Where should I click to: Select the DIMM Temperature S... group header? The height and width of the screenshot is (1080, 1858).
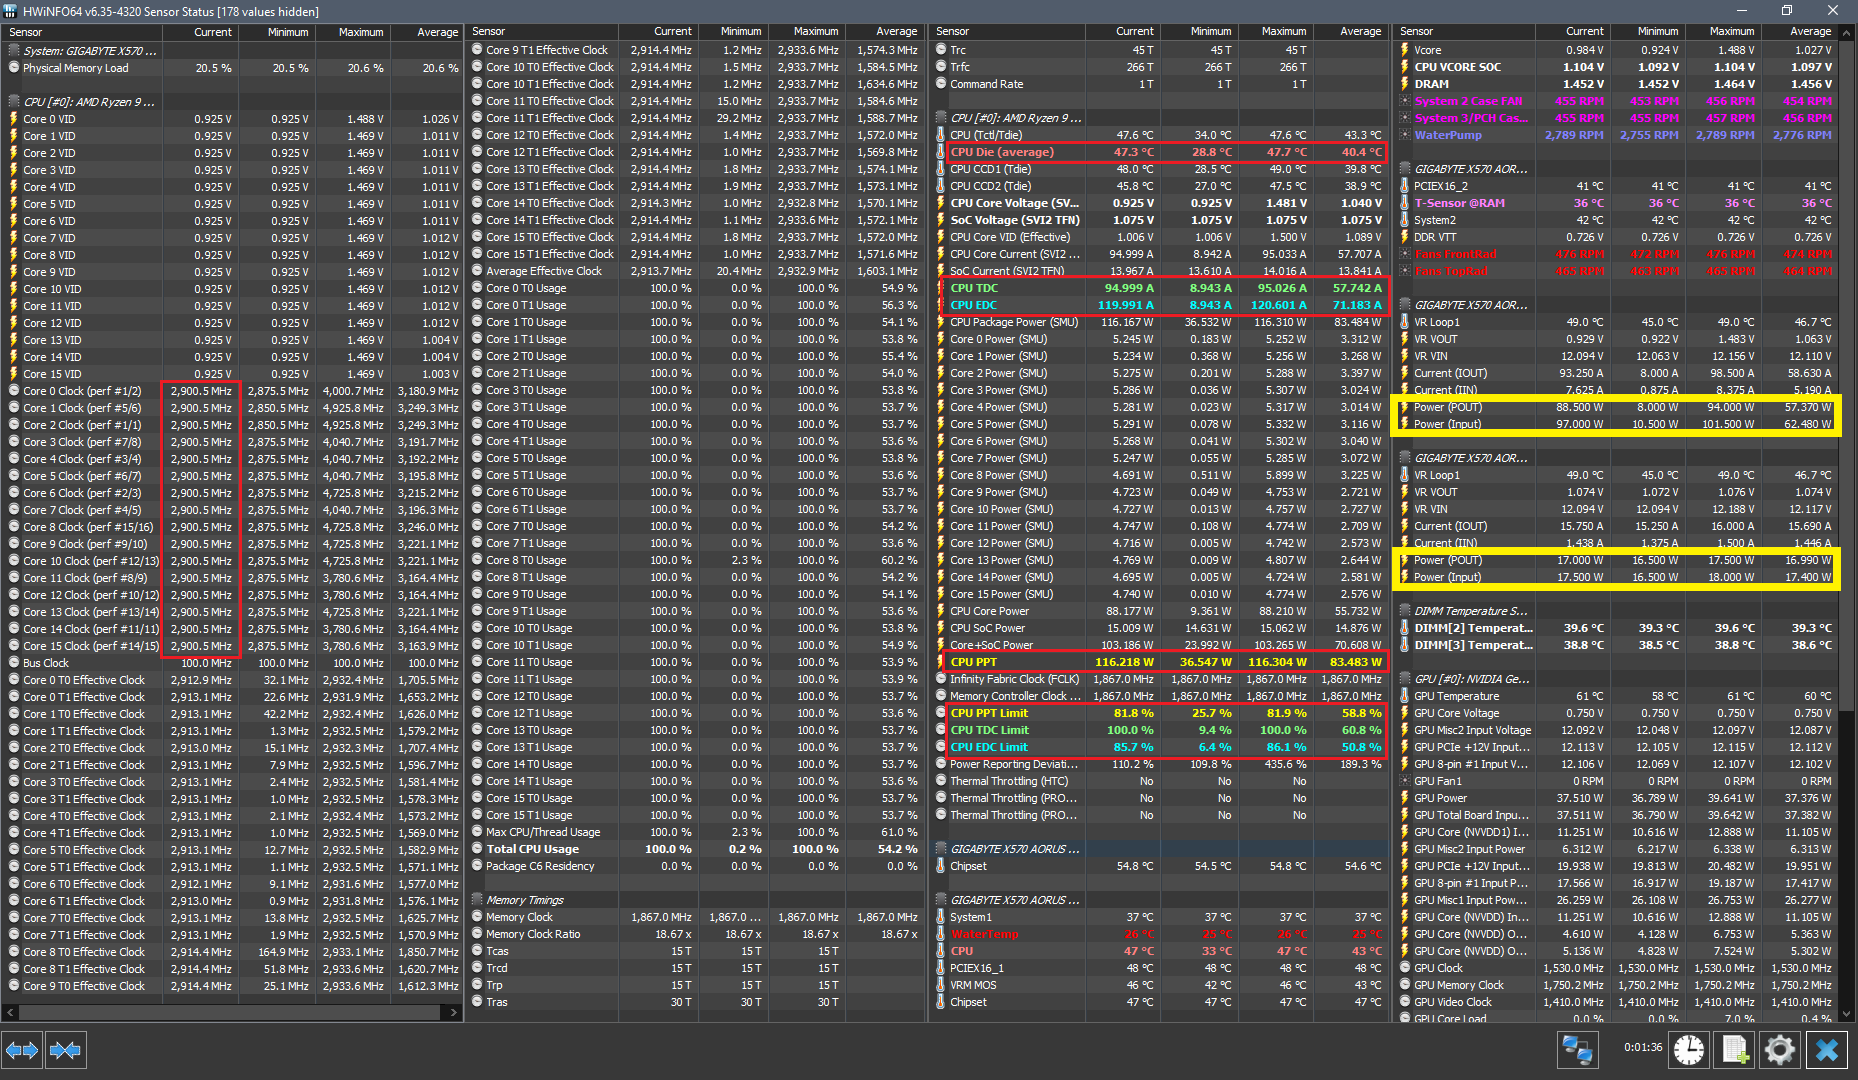(x=1470, y=611)
